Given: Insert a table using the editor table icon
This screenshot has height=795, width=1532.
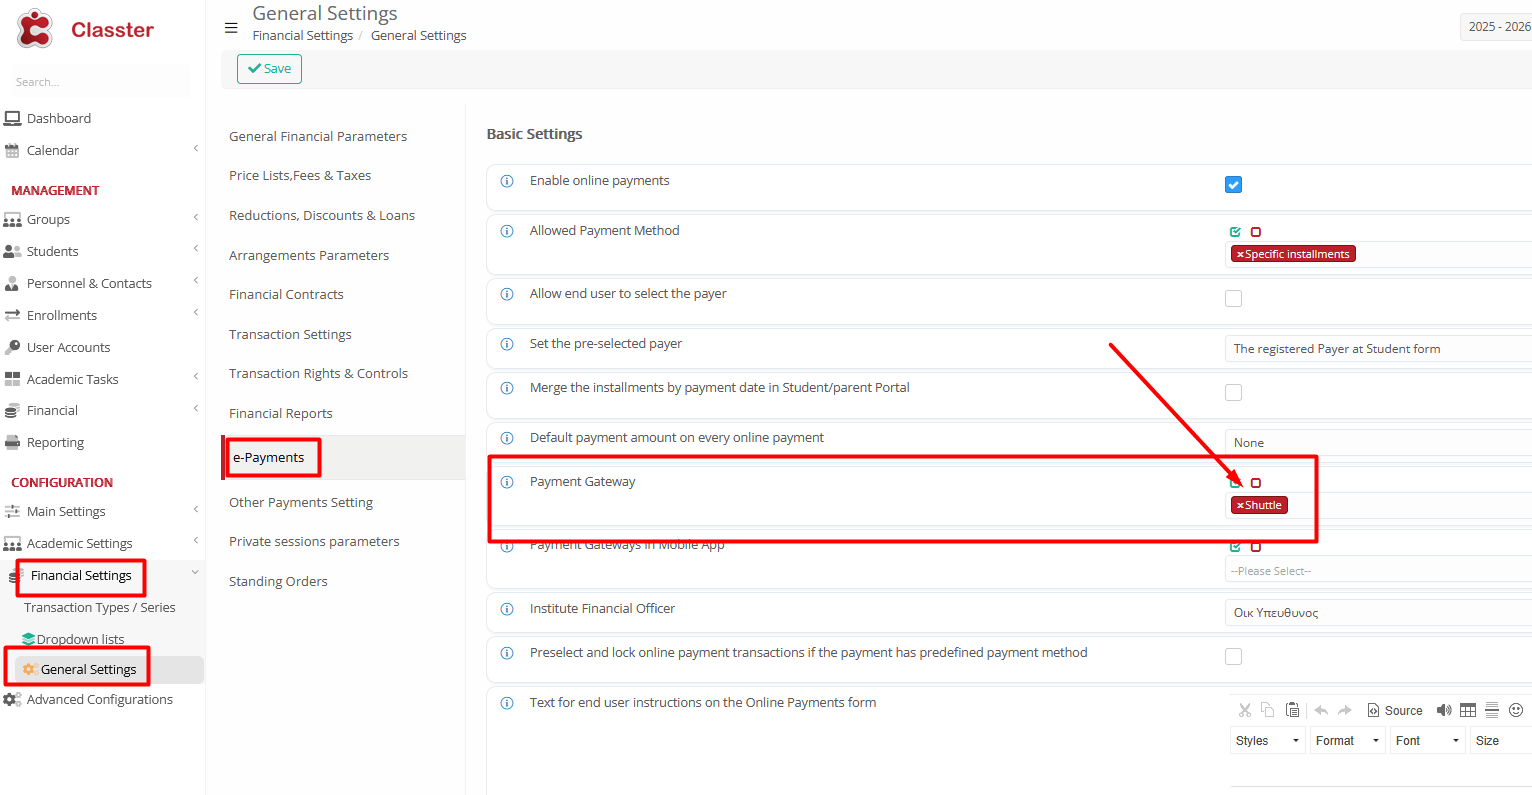Looking at the screenshot, I should (x=1467, y=710).
